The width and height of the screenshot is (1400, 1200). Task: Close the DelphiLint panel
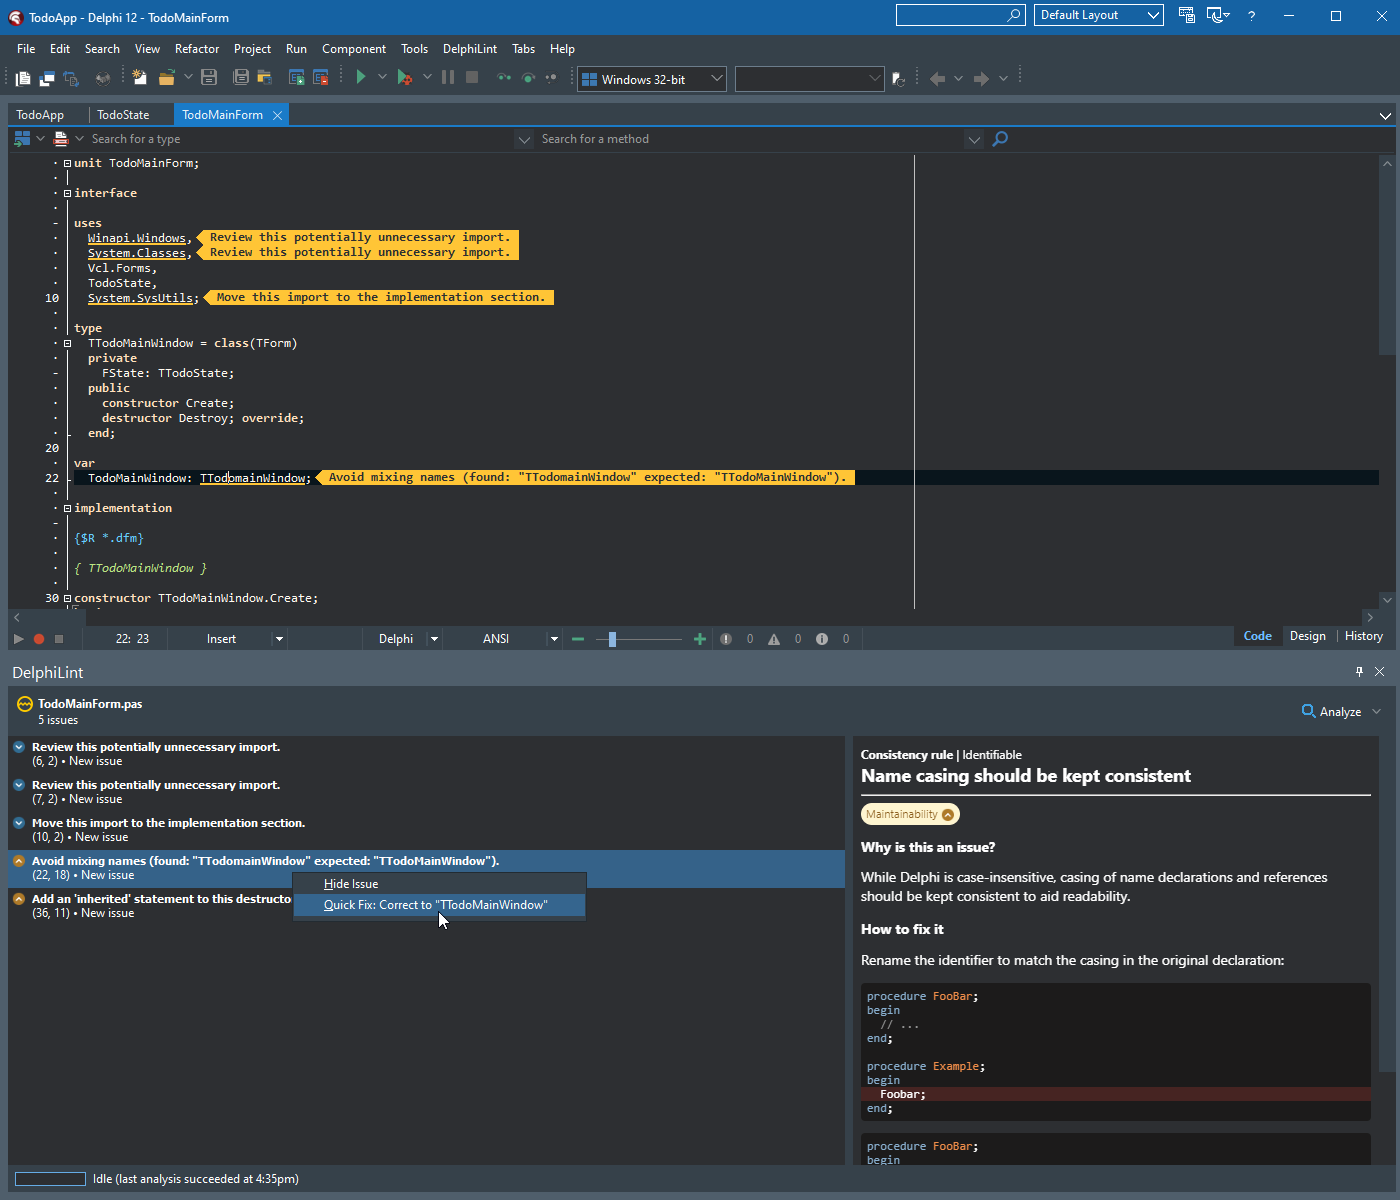[x=1380, y=671]
